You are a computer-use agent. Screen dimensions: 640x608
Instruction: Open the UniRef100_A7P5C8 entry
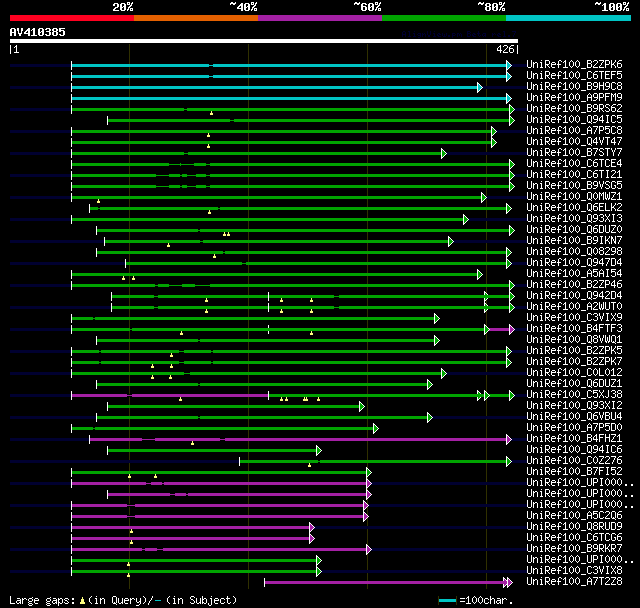[x=574, y=131]
